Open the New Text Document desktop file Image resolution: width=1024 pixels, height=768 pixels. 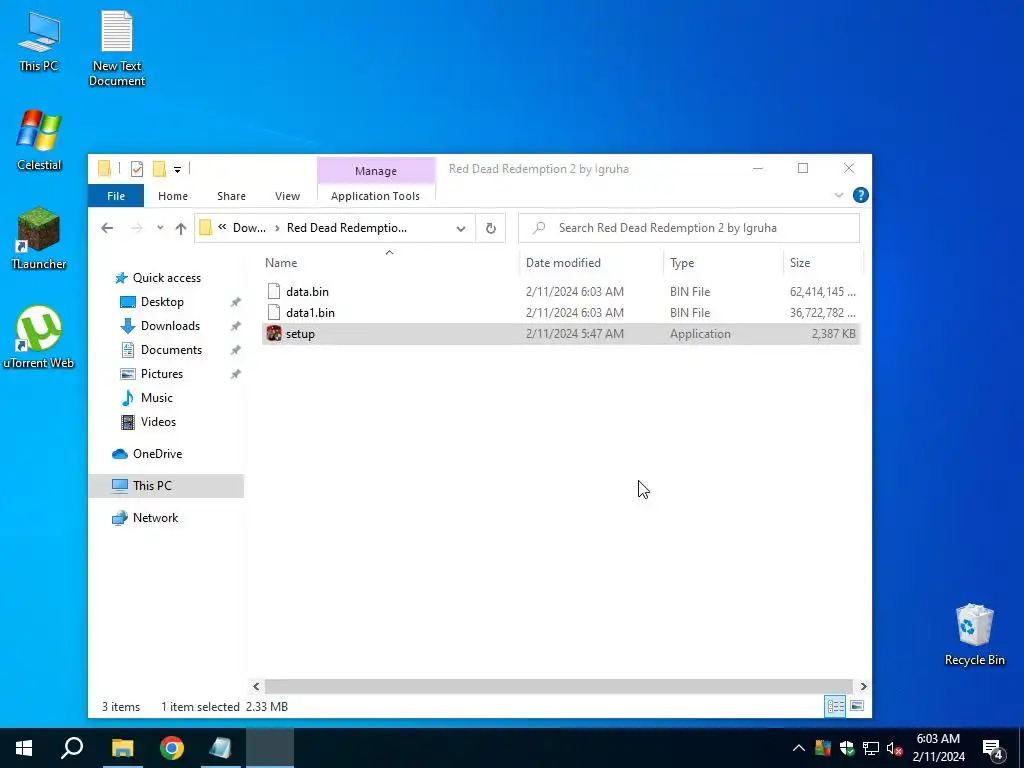[117, 48]
